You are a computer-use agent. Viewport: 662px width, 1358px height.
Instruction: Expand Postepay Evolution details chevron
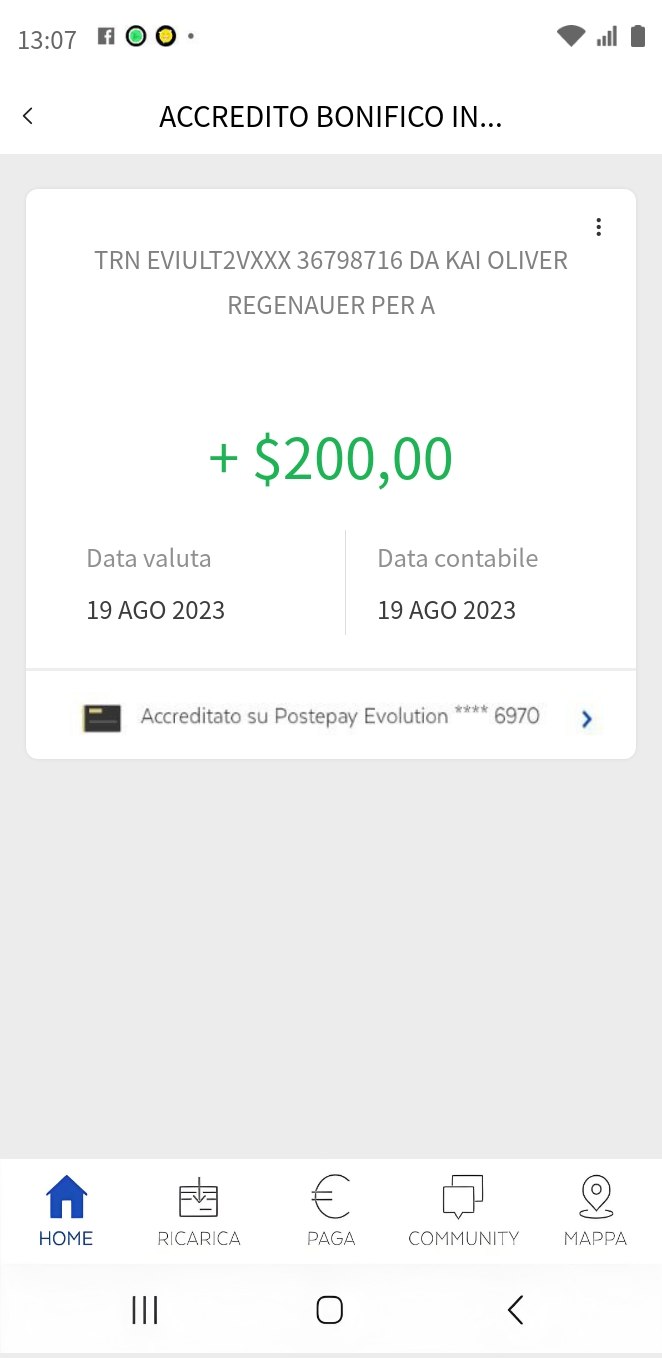point(587,718)
